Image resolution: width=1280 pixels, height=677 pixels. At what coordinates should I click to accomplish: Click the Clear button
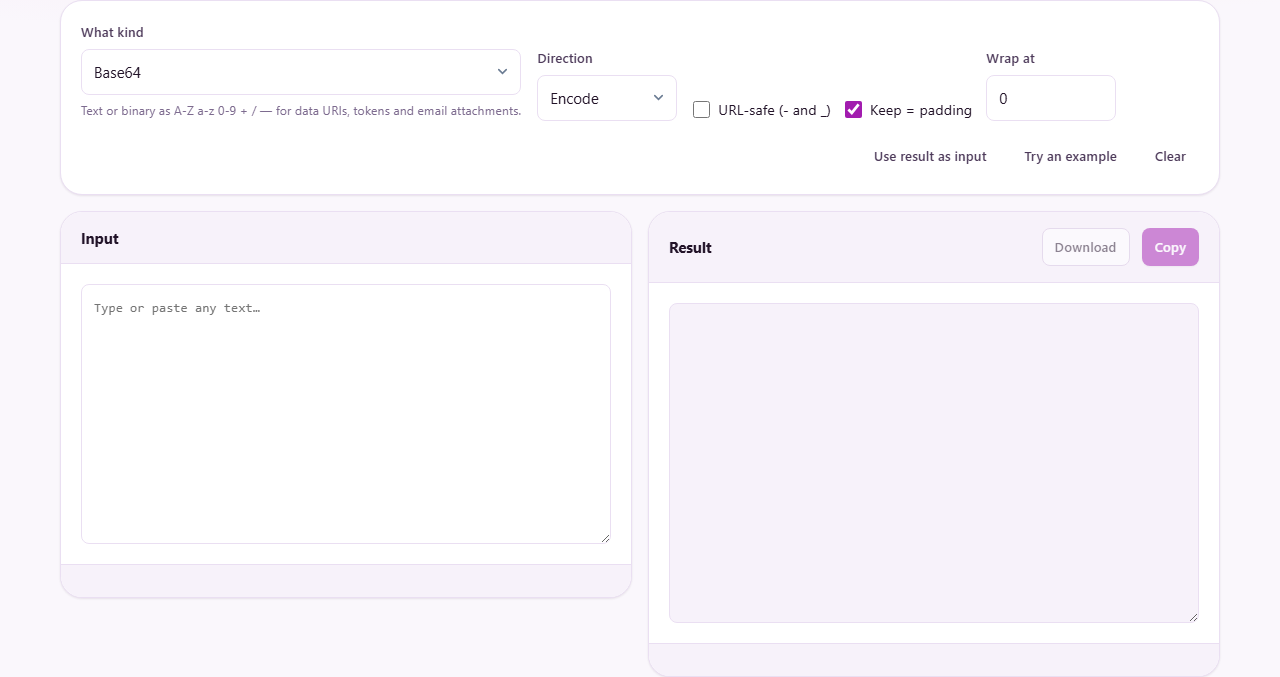pyautogui.click(x=1170, y=156)
